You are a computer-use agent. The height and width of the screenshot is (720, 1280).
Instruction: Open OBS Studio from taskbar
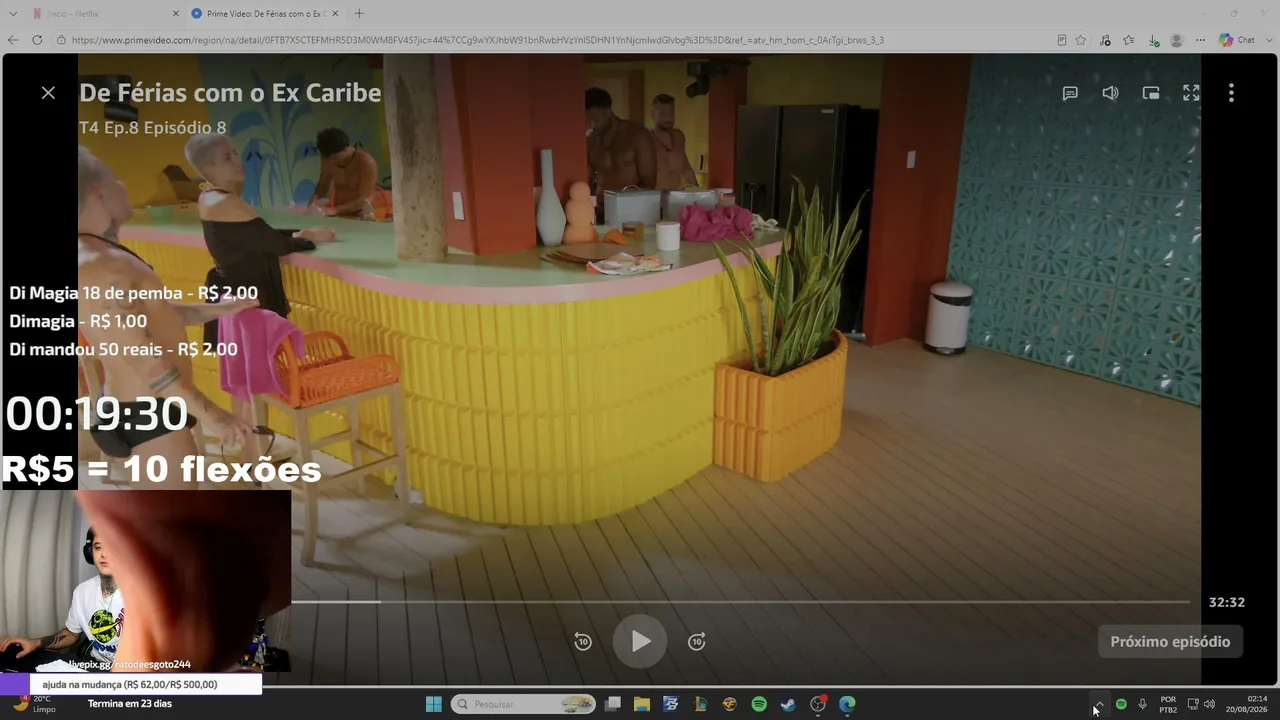818,704
